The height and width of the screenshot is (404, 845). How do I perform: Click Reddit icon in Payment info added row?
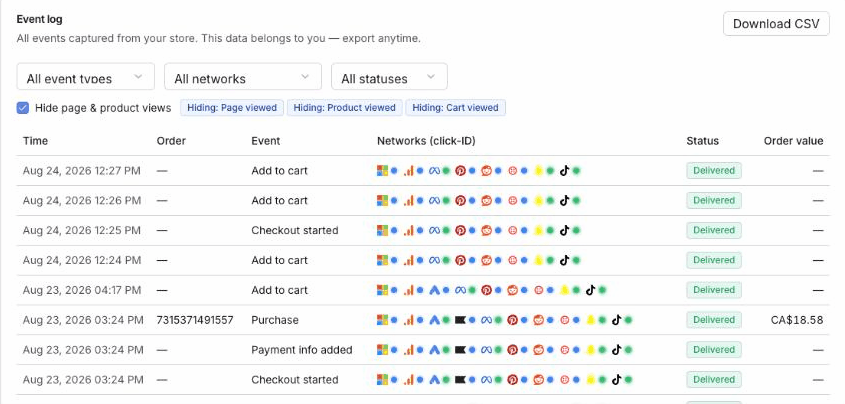pyautogui.click(x=538, y=350)
